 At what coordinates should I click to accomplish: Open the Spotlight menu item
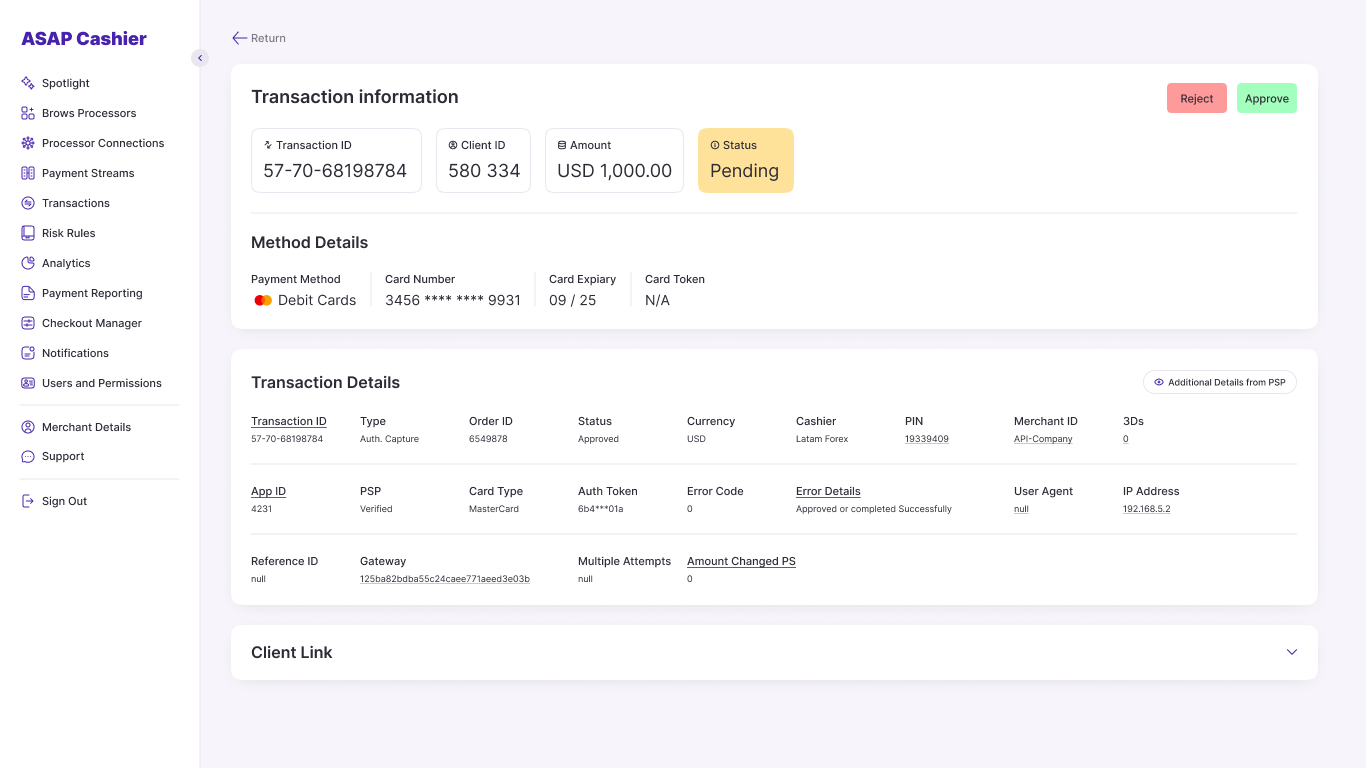[66, 83]
